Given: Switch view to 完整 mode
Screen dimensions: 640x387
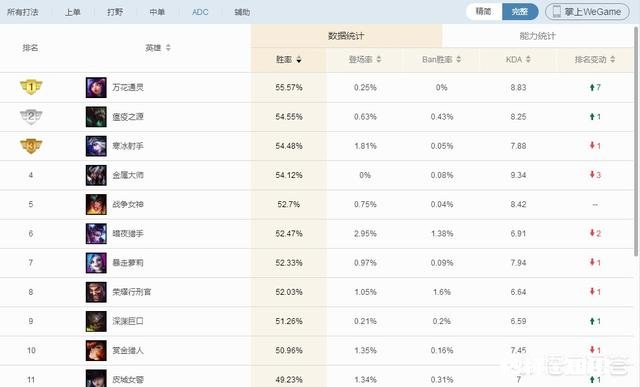Looking at the screenshot, I should (520, 11).
